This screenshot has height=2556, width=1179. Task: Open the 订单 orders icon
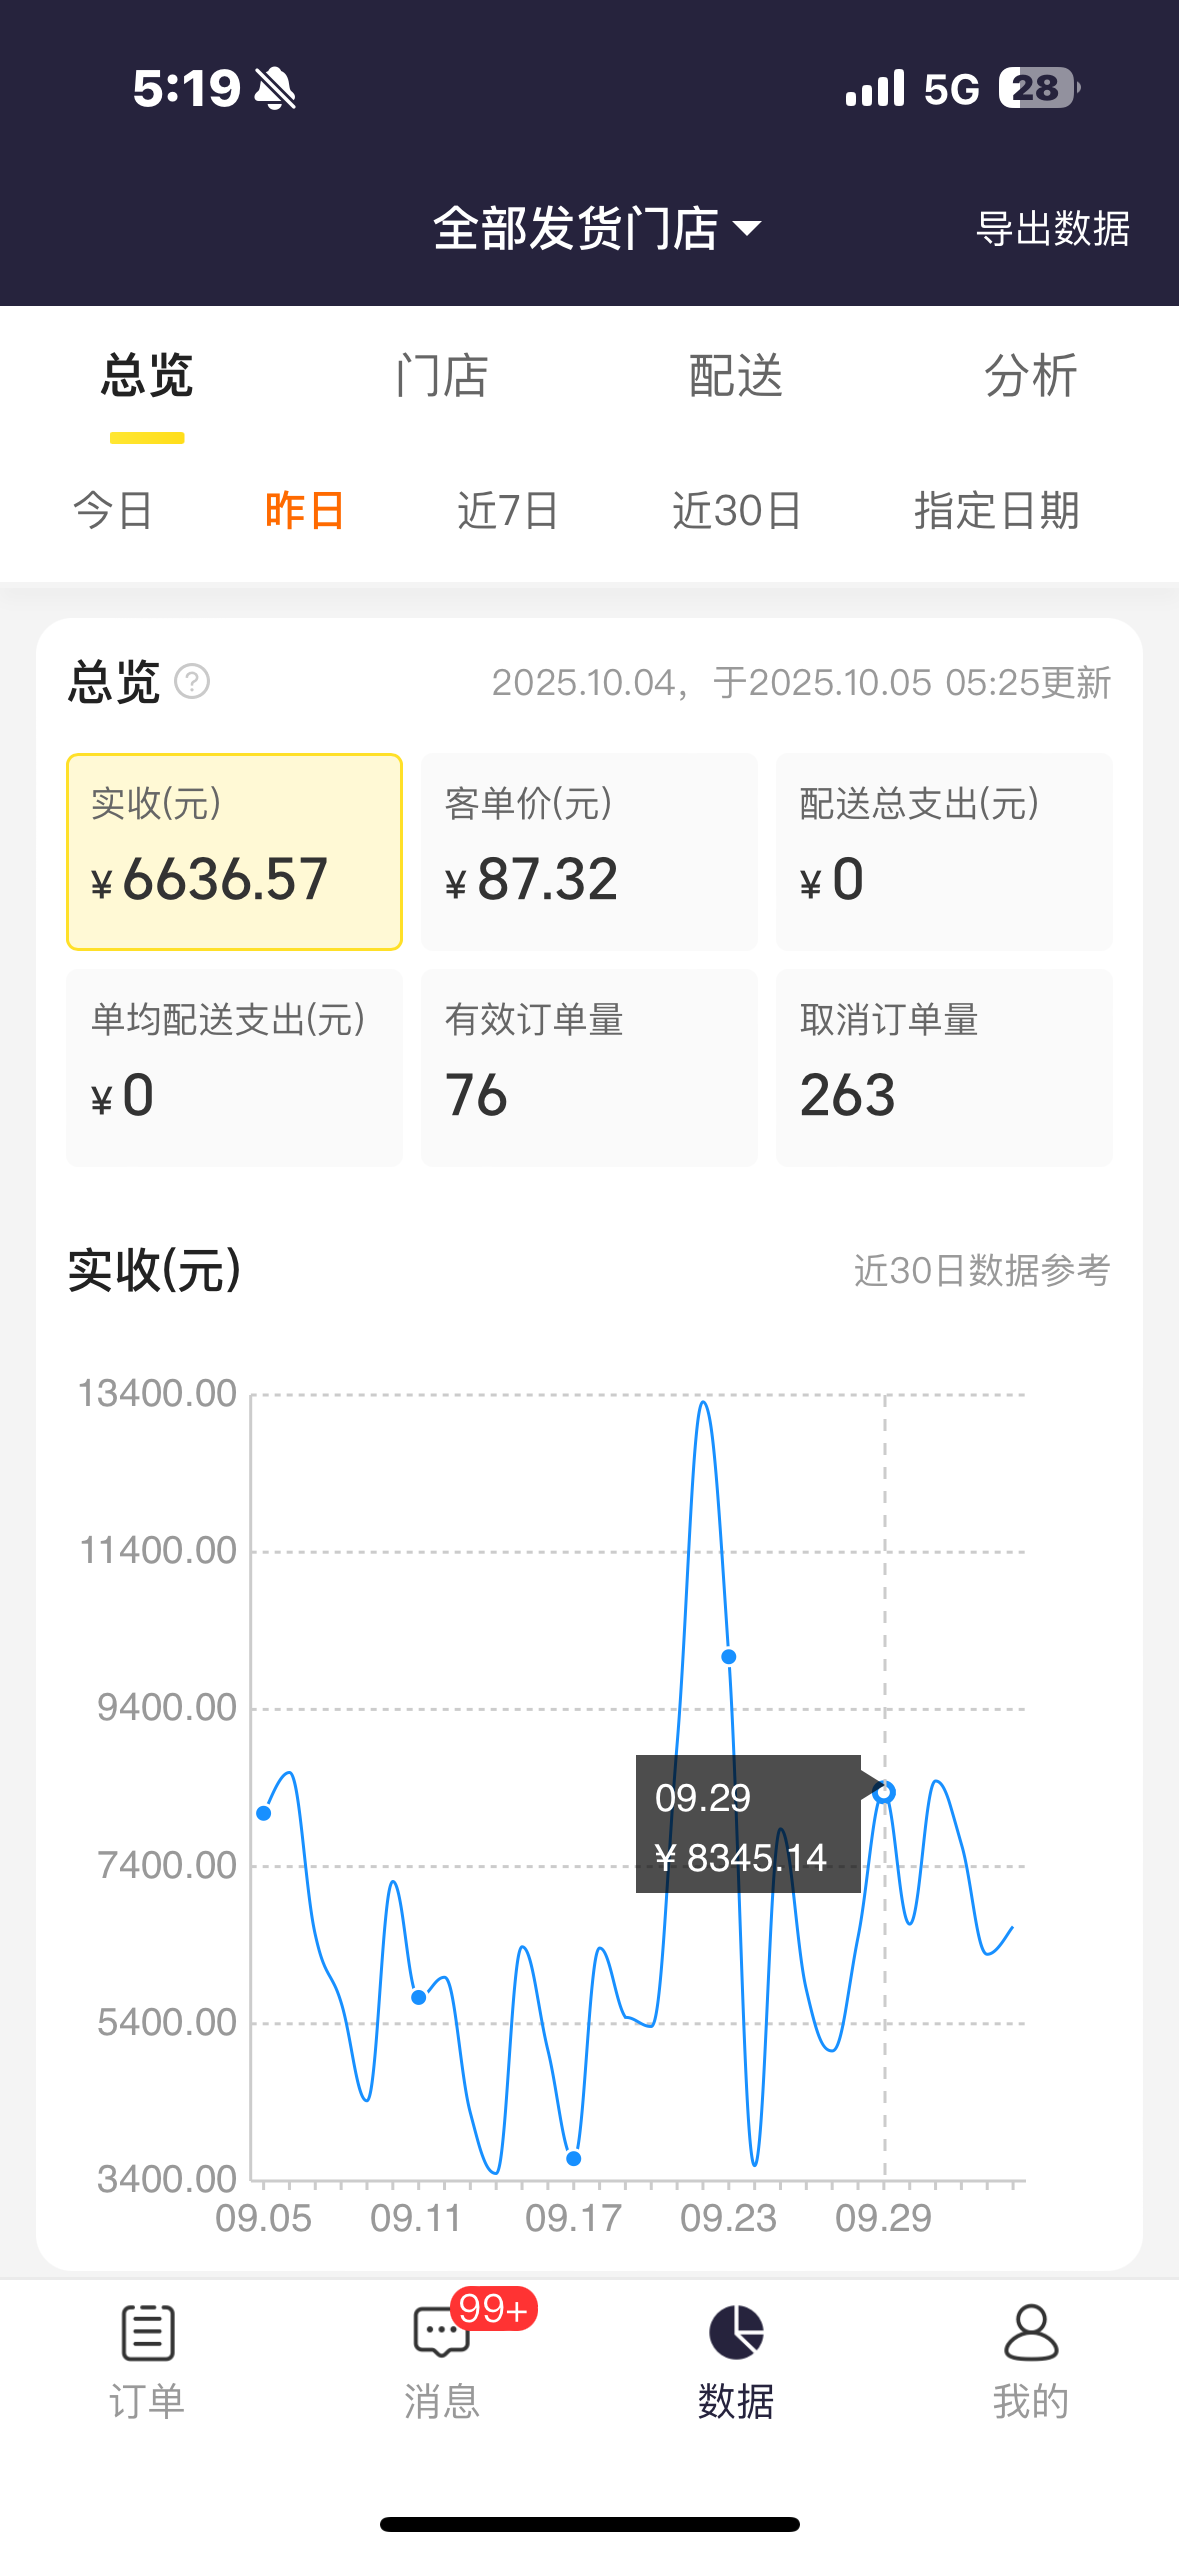coord(147,2332)
